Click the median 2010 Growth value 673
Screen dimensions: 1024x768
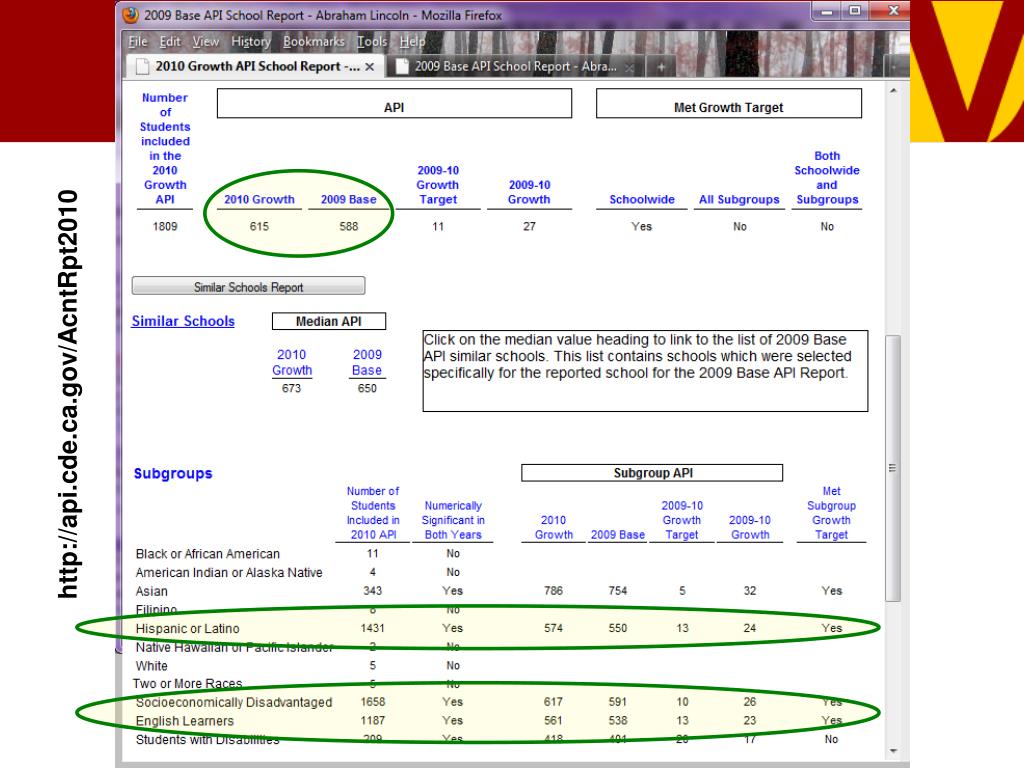[291, 389]
